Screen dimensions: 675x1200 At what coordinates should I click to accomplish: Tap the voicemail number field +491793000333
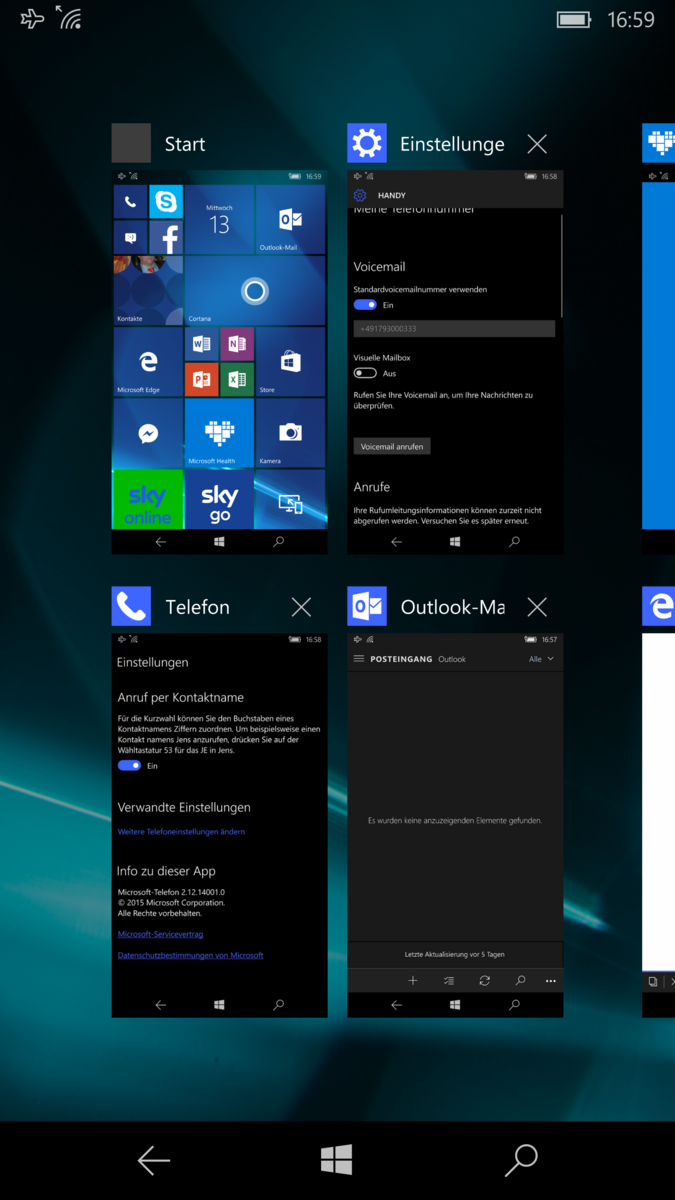coord(454,328)
